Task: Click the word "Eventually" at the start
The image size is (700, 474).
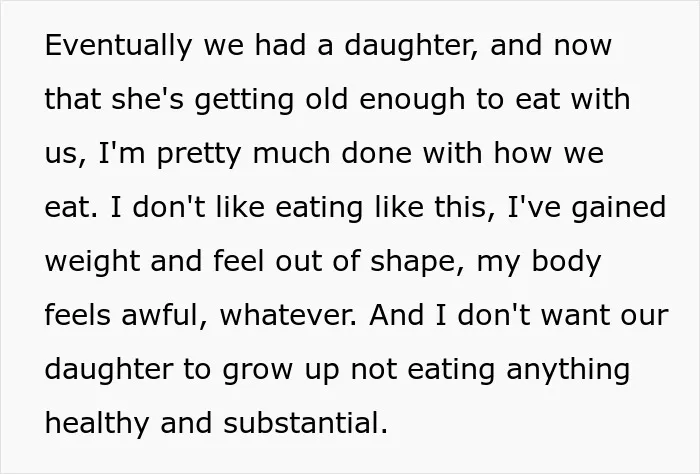Action: 118,46
